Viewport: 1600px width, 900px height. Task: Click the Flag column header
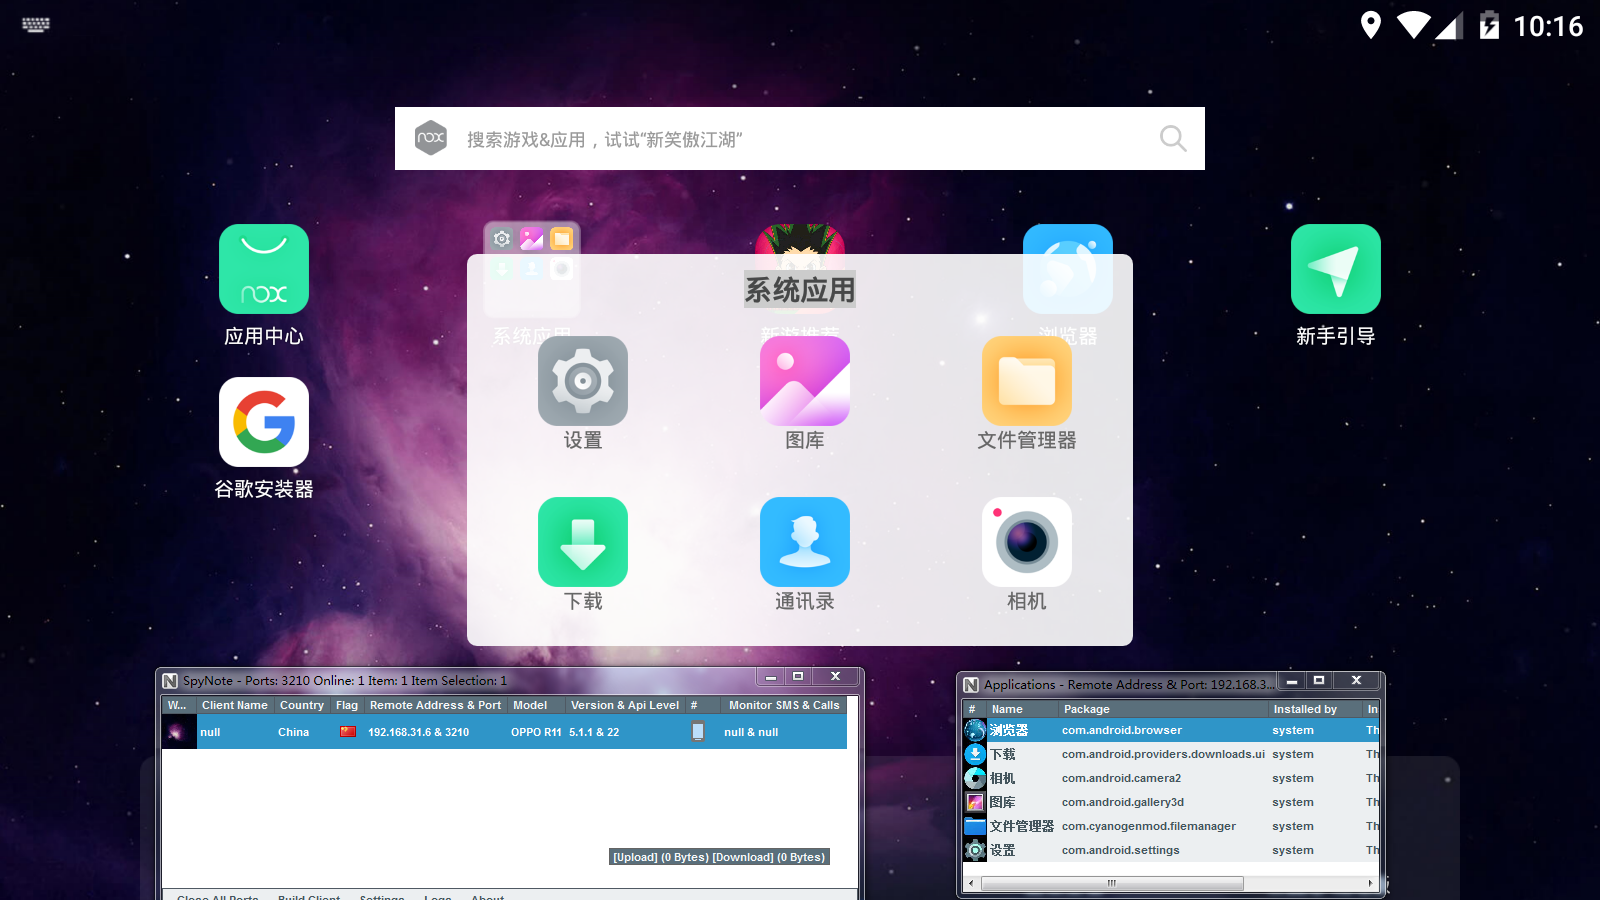click(347, 705)
